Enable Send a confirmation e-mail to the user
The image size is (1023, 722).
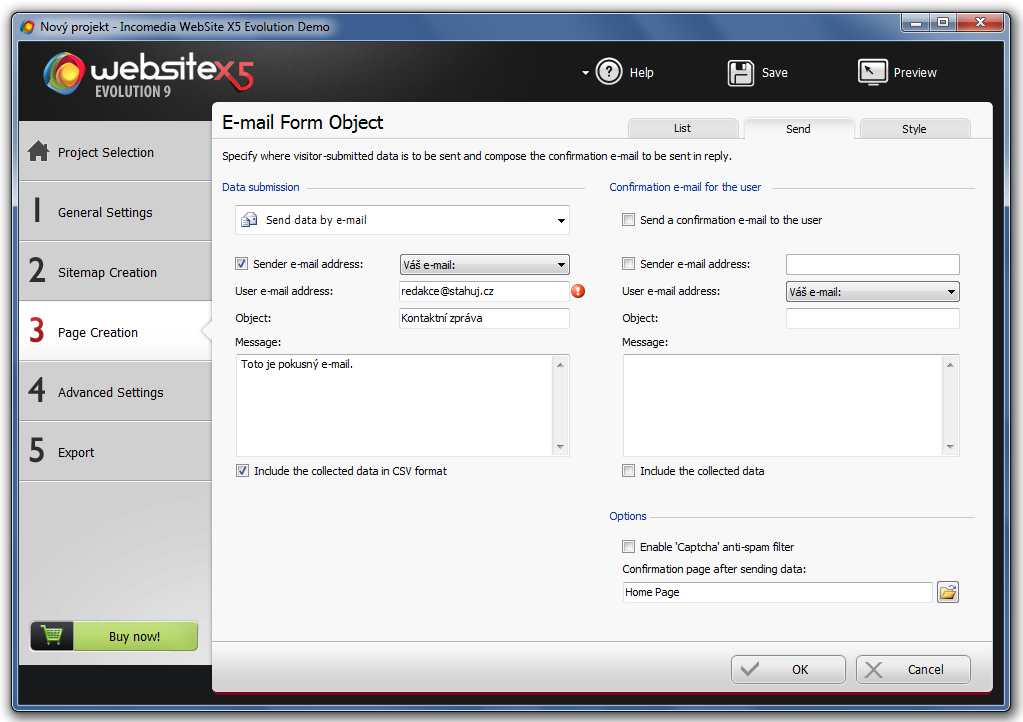coord(628,220)
